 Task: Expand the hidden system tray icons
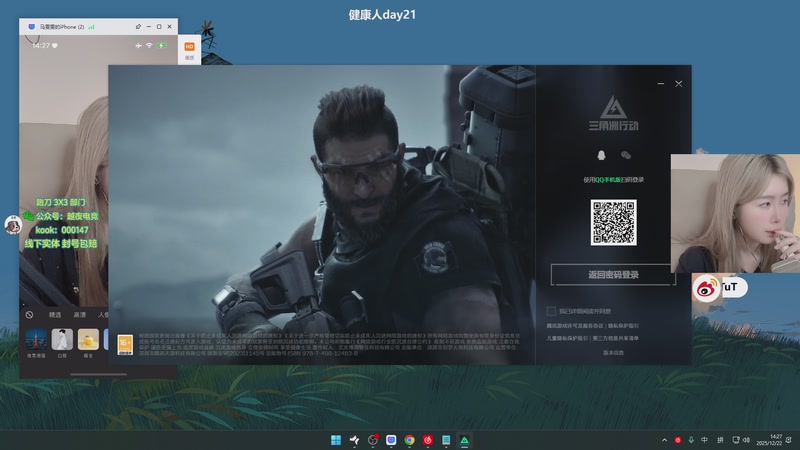(x=664, y=440)
